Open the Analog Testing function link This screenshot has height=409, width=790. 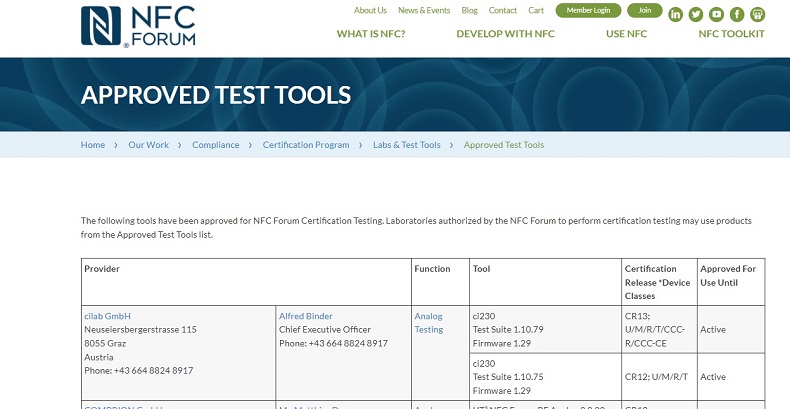click(429, 323)
